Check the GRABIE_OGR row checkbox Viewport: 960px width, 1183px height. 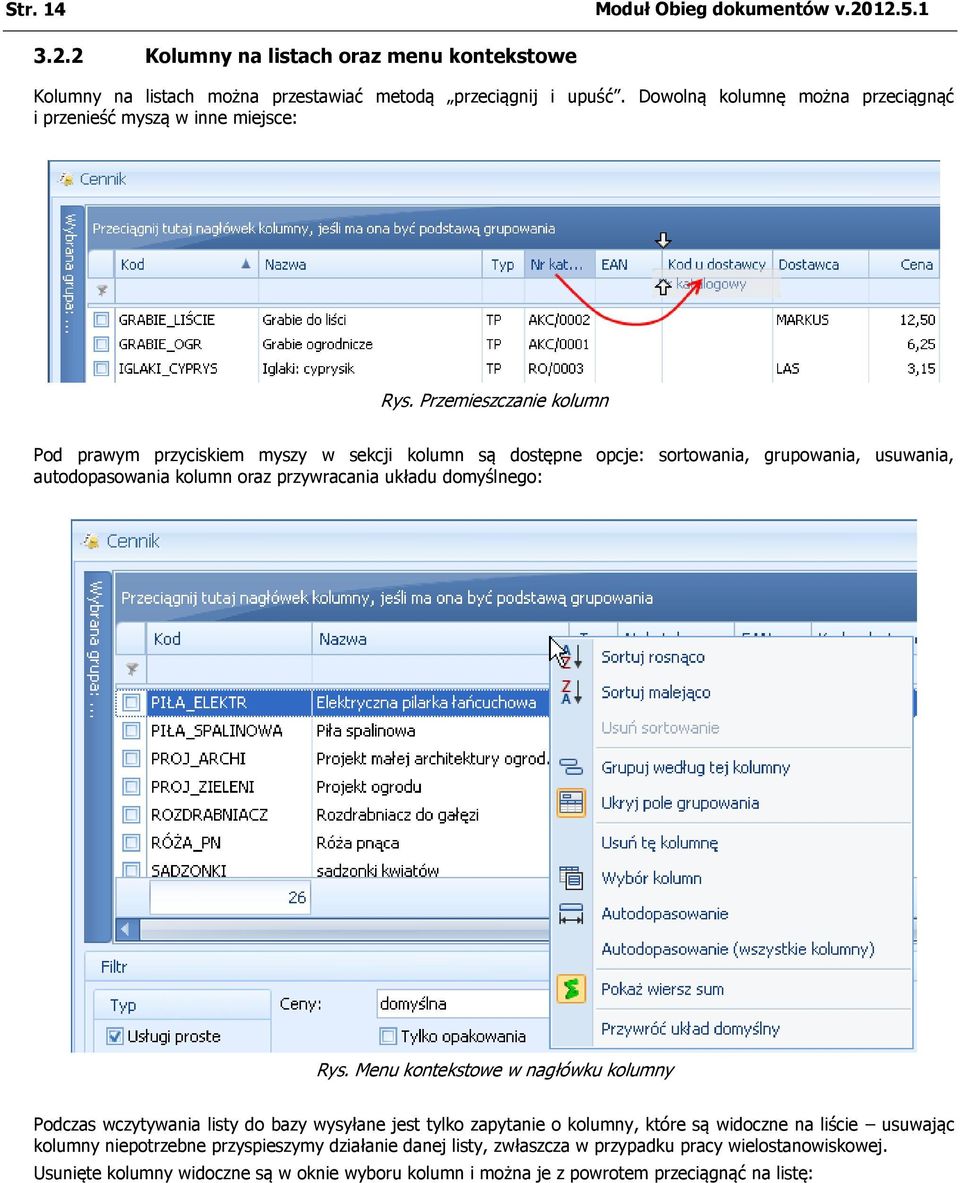point(102,344)
